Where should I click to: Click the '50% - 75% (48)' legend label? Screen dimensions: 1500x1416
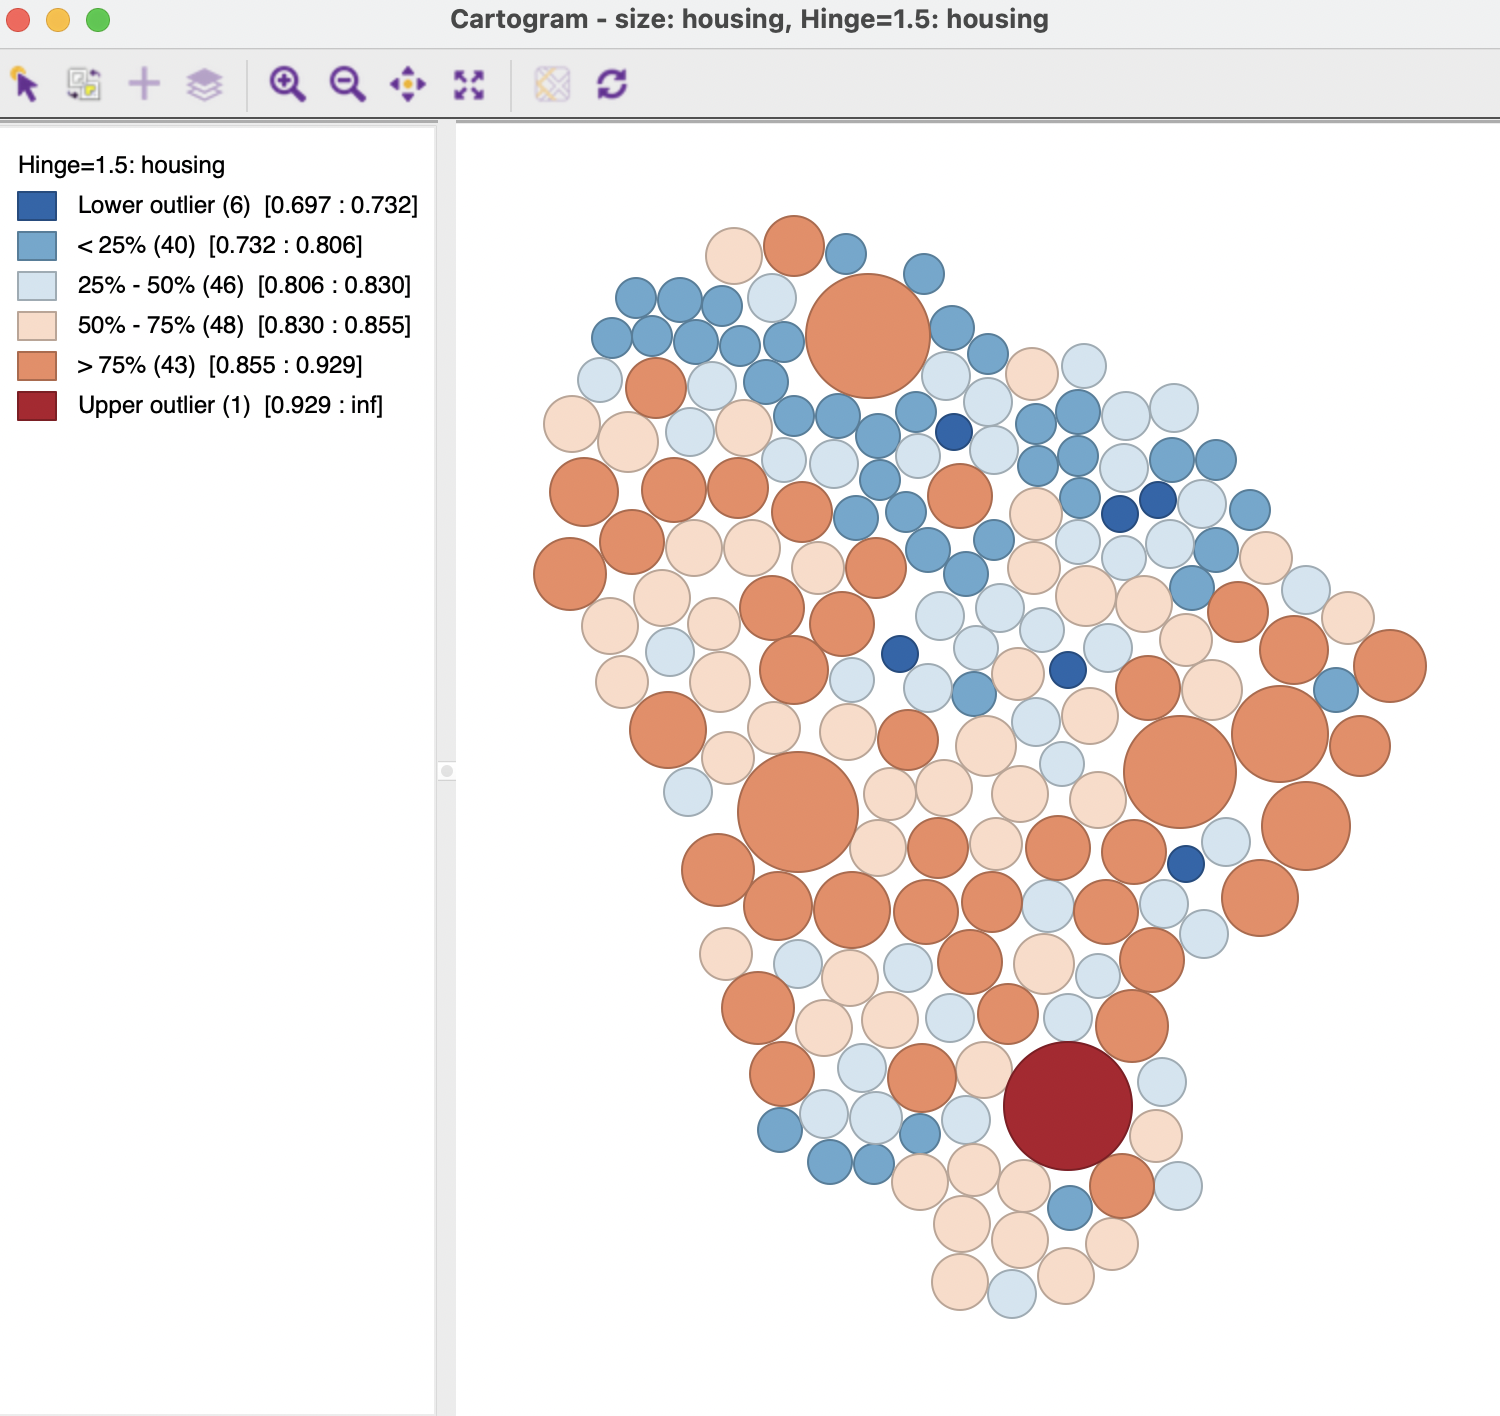click(x=161, y=325)
